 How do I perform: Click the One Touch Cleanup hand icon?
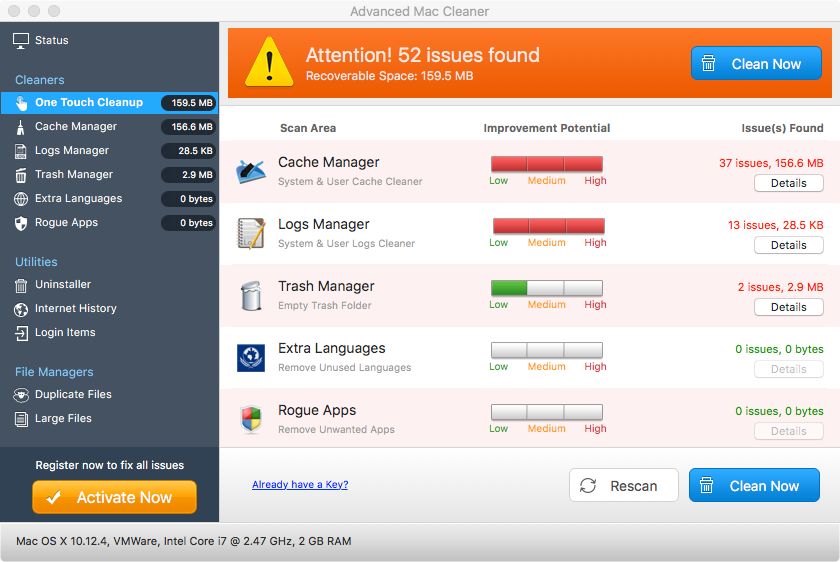[21, 103]
